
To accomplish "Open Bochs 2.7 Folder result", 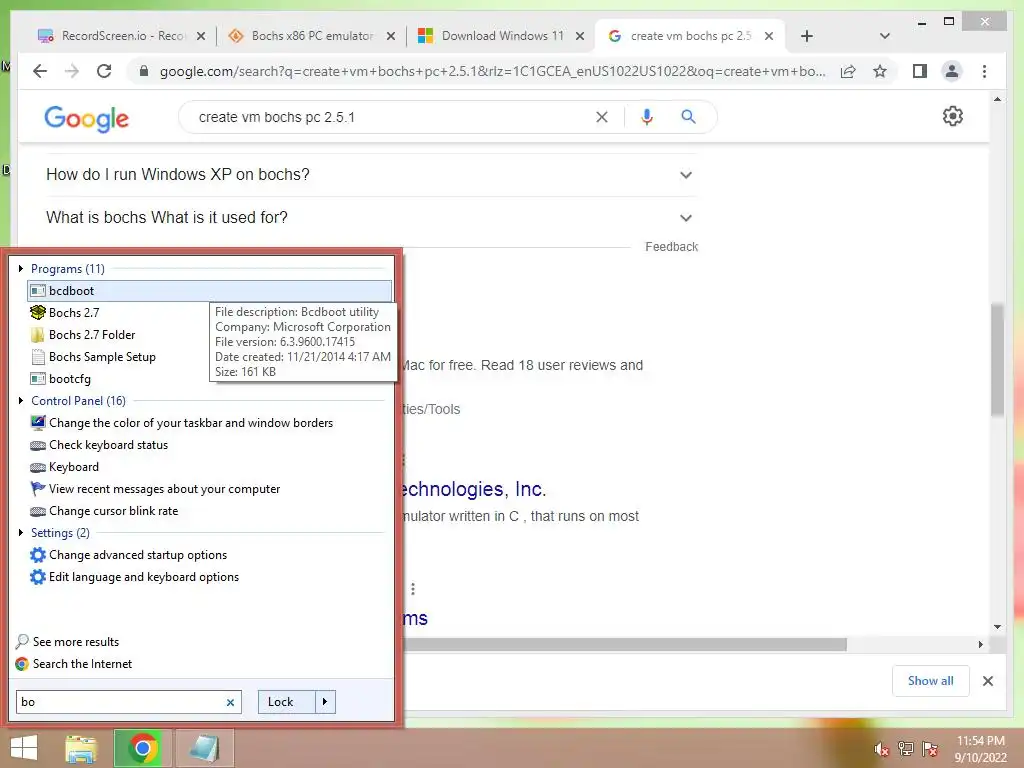I will coord(91,335).
